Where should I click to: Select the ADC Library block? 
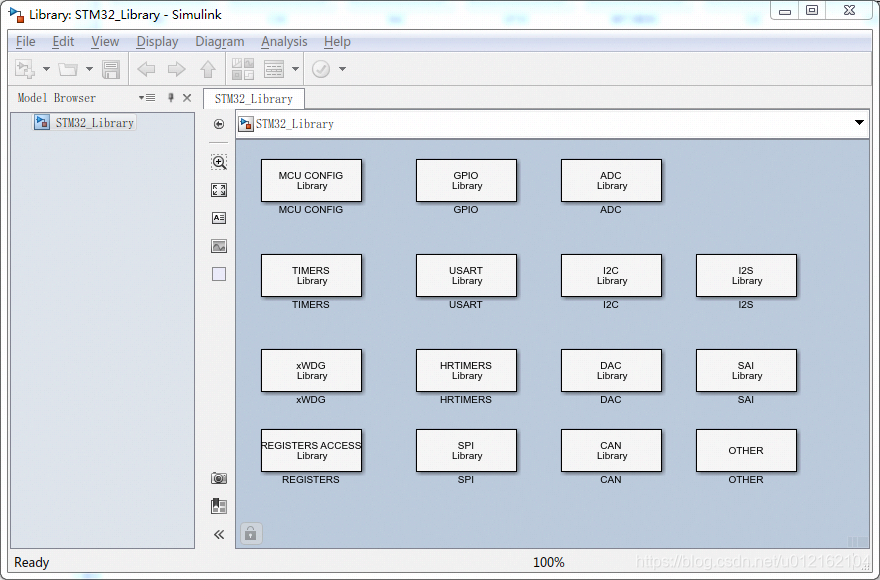click(611, 180)
